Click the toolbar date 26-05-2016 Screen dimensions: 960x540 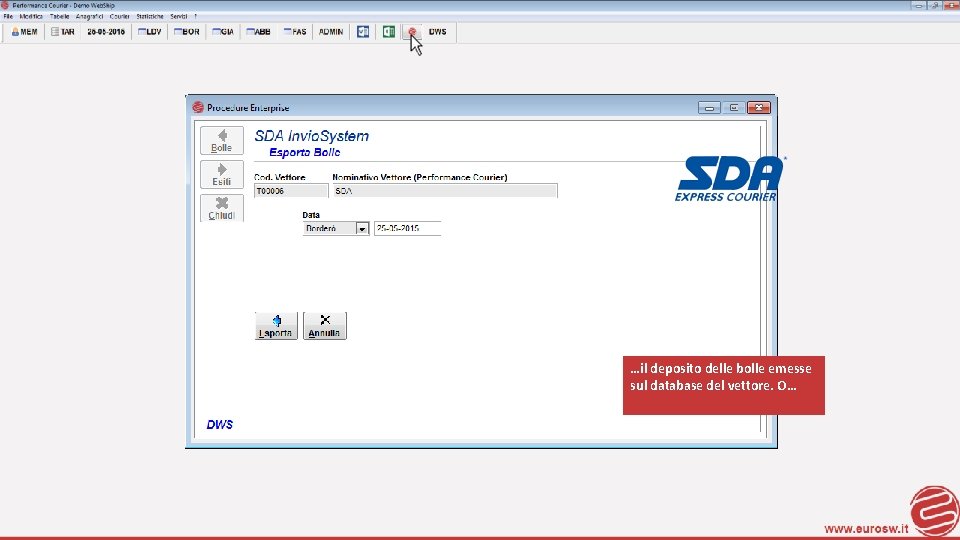(x=106, y=32)
